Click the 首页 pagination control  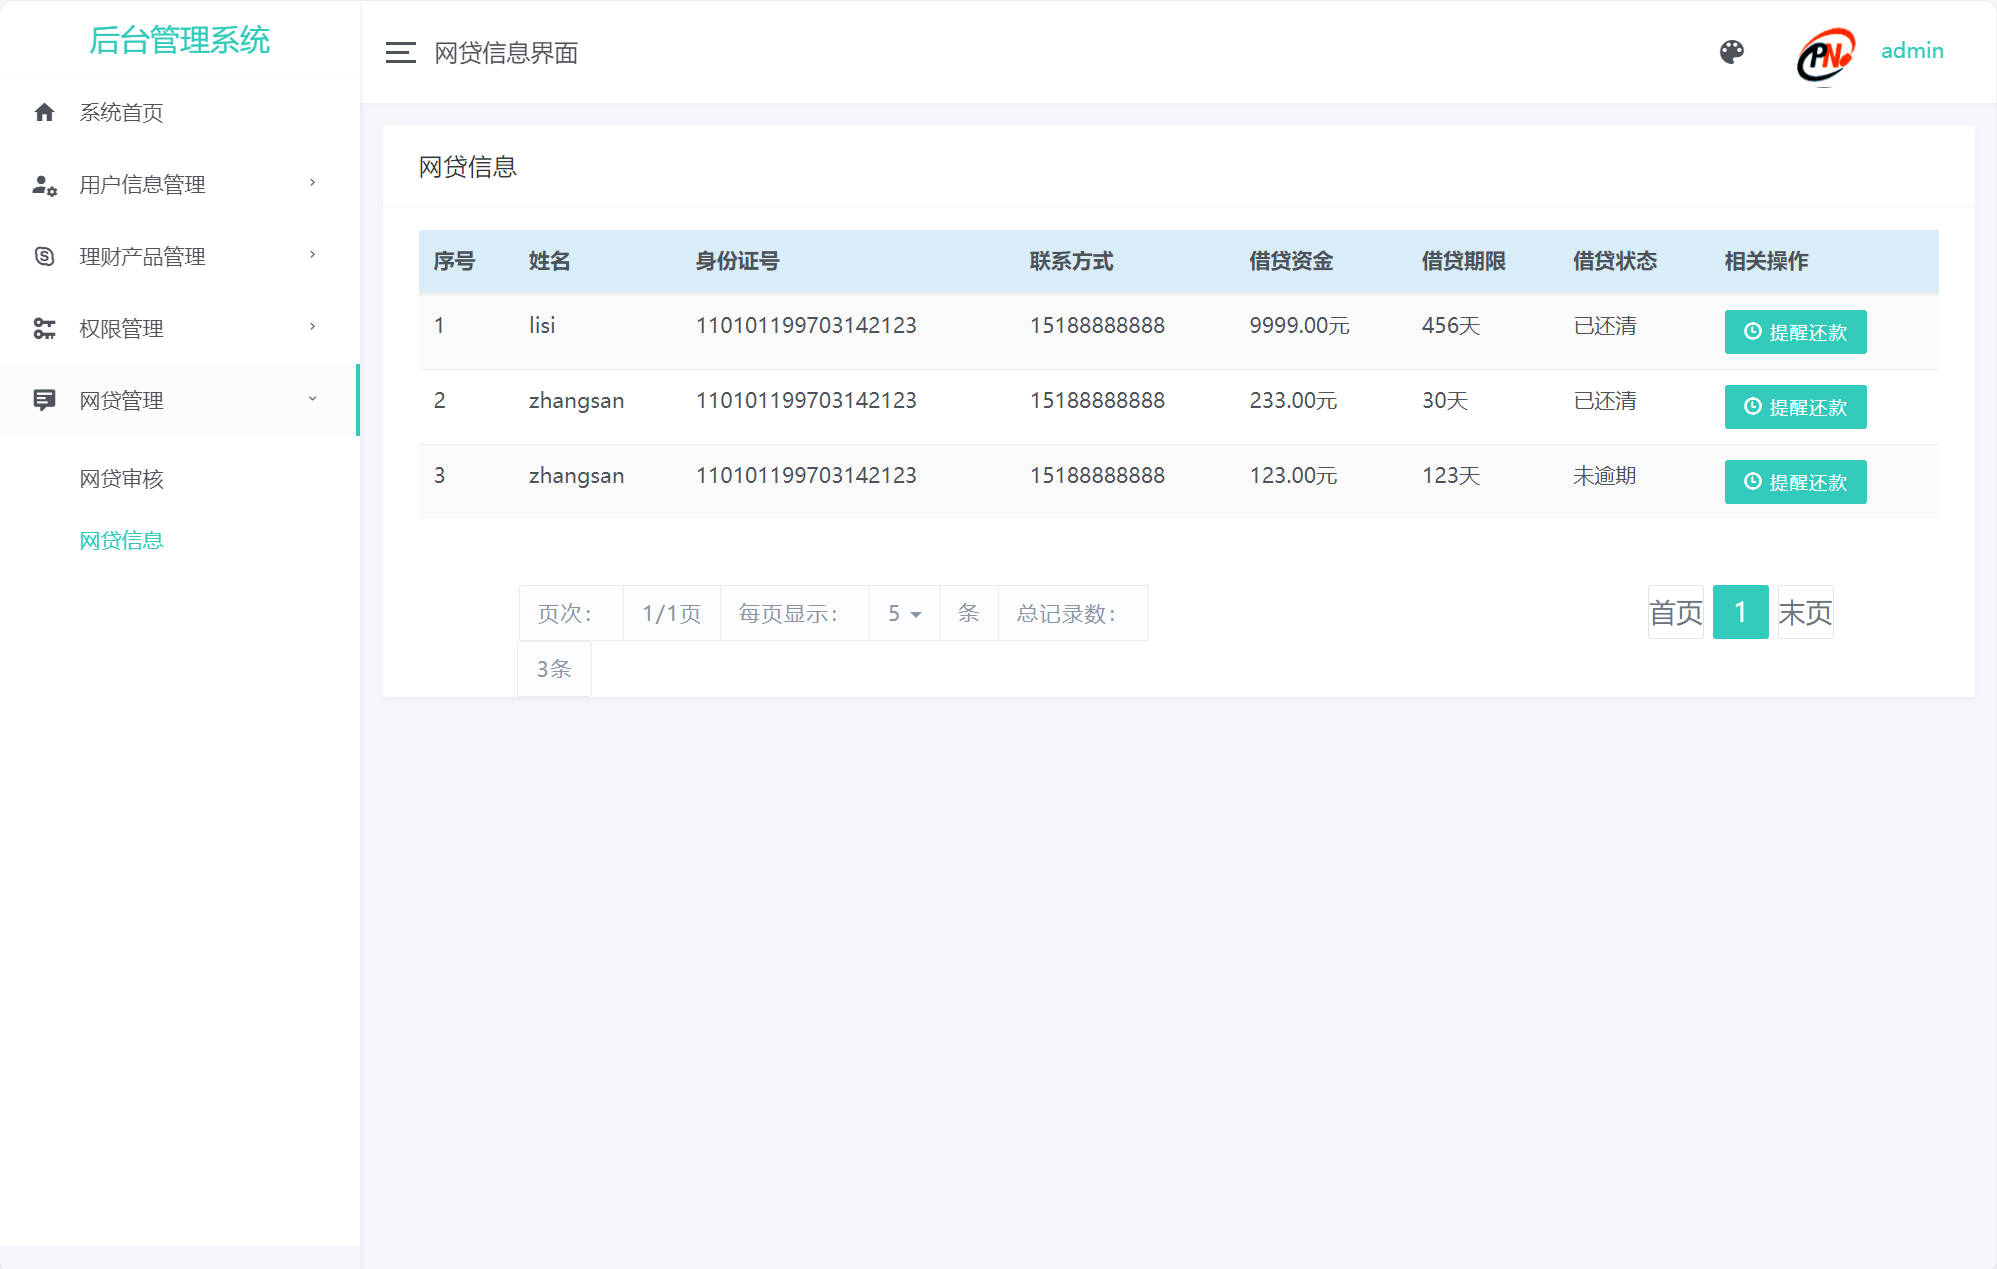click(x=1675, y=611)
